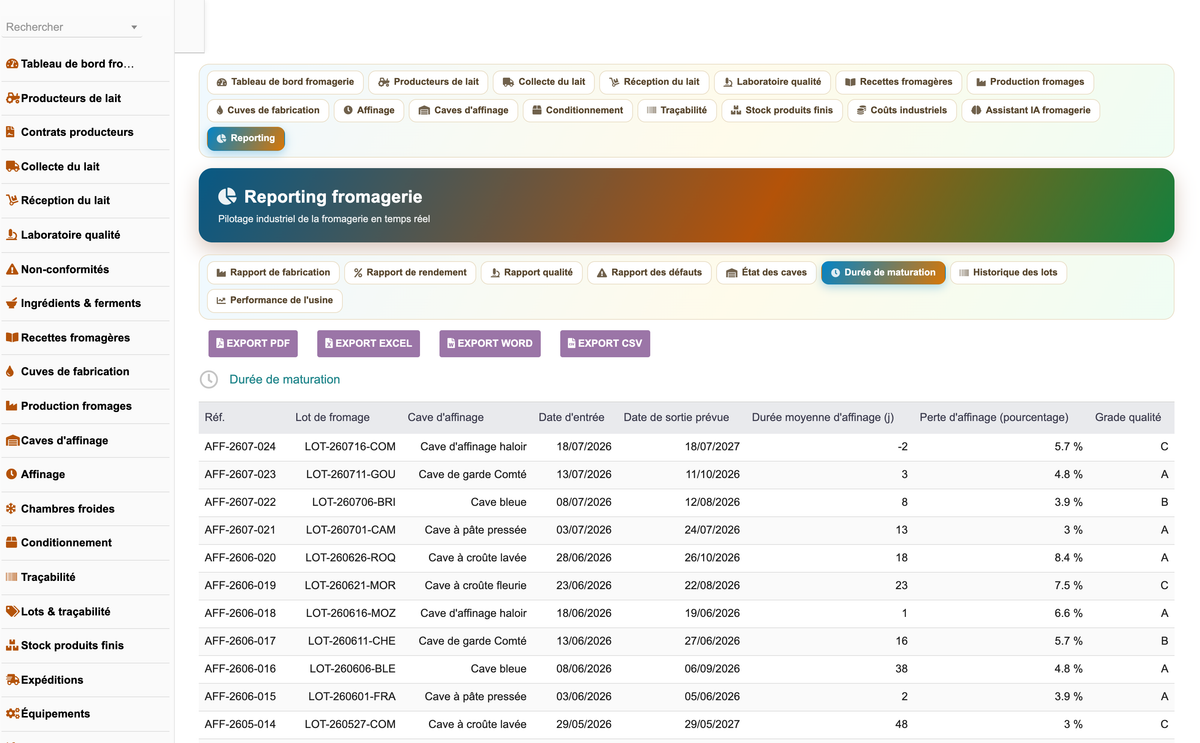The width and height of the screenshot is (1200, 743).
Task: Click the EXPORT CSV button
Action: click(x=605, y=343)
